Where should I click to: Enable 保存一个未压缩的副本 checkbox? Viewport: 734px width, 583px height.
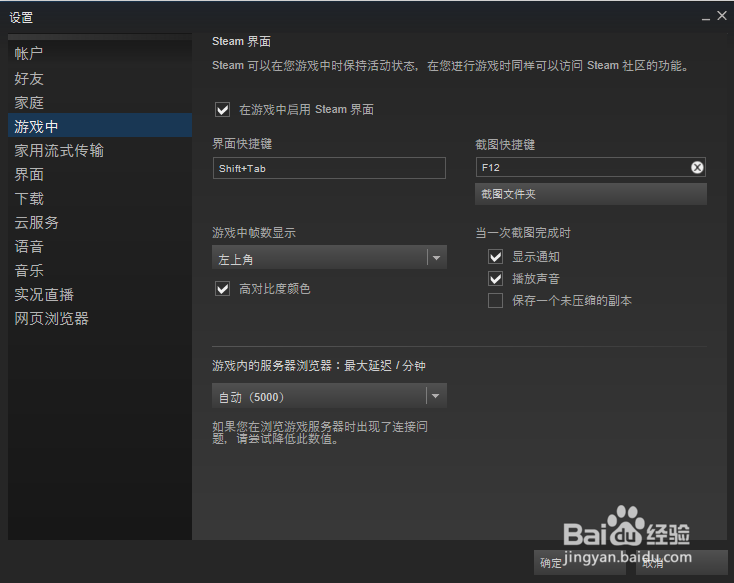pos(495,301)
